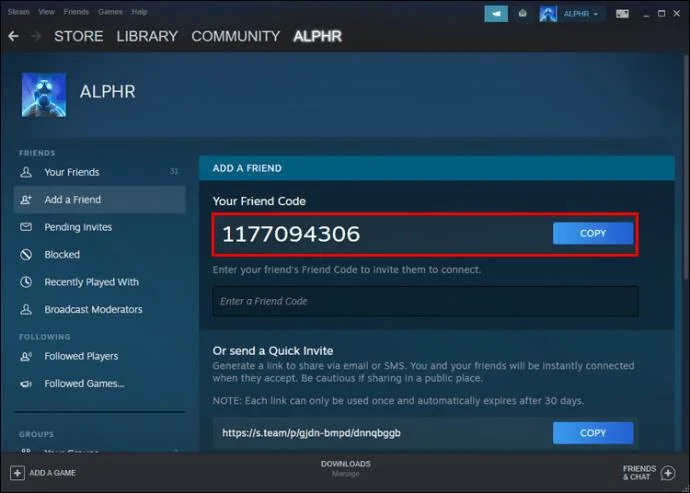Click the Followed Players icon
Screen dimensions: 690x493
26,356
